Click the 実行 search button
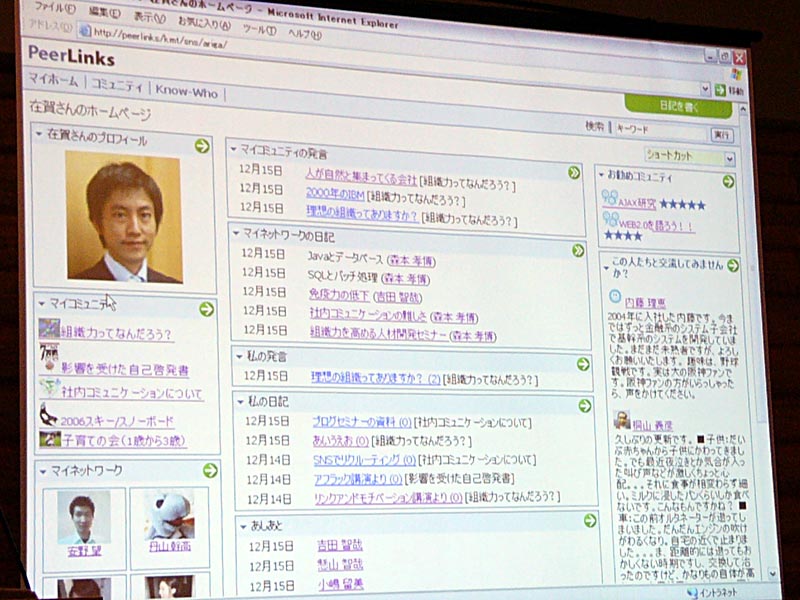 click(722, 135)
